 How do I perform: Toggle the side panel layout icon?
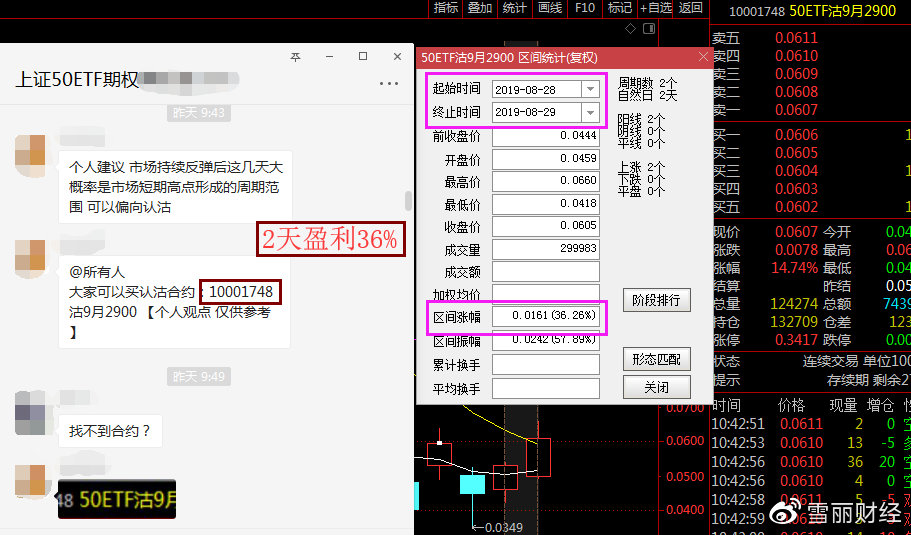point(649,28)
